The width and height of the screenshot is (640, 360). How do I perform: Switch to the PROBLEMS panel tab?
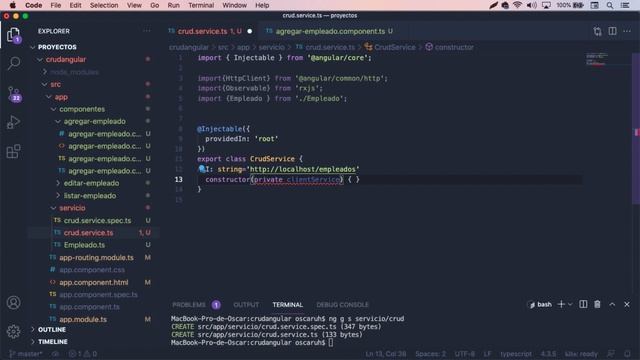click(x=189, y=304)
